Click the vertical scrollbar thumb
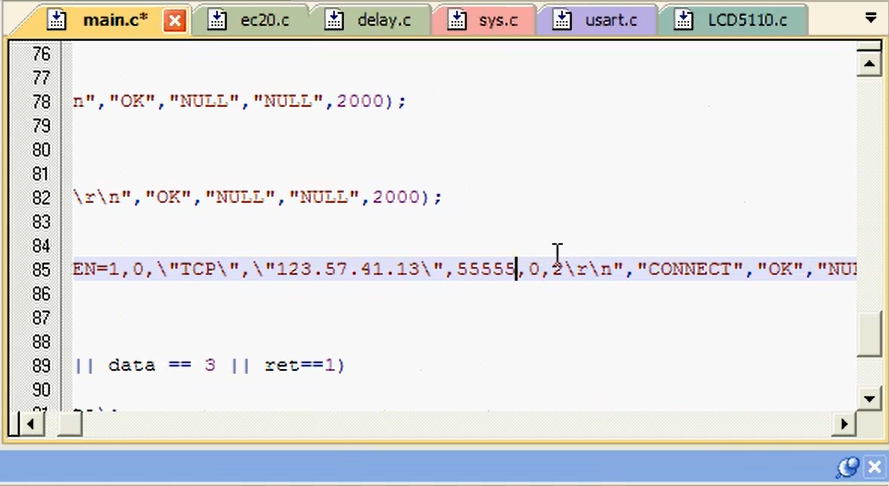Image resolution: width=889 pixels, height=486 pixels. pos(869,333)
